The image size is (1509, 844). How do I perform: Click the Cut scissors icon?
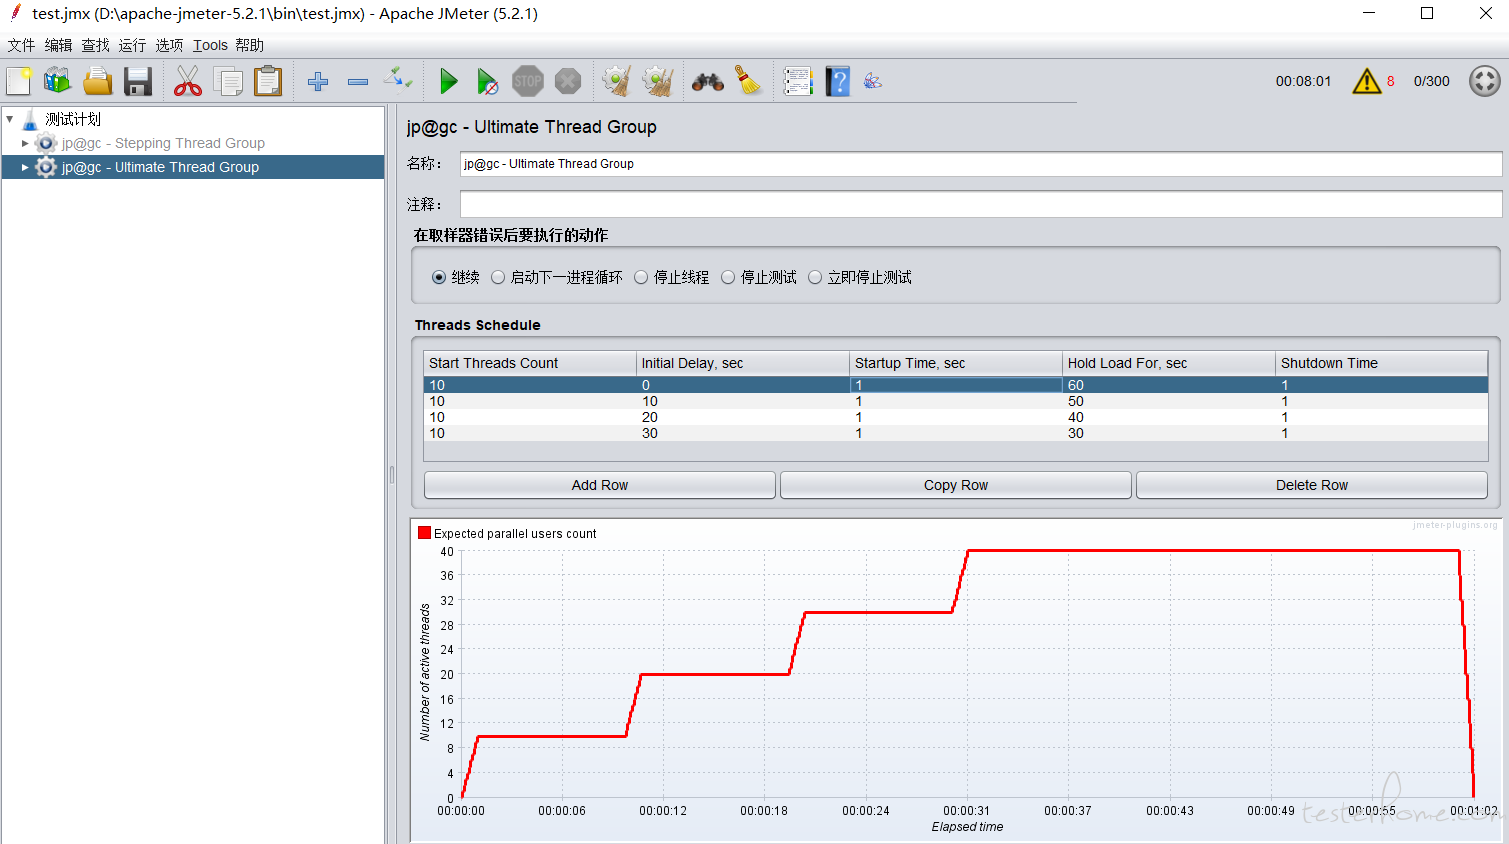188,81
